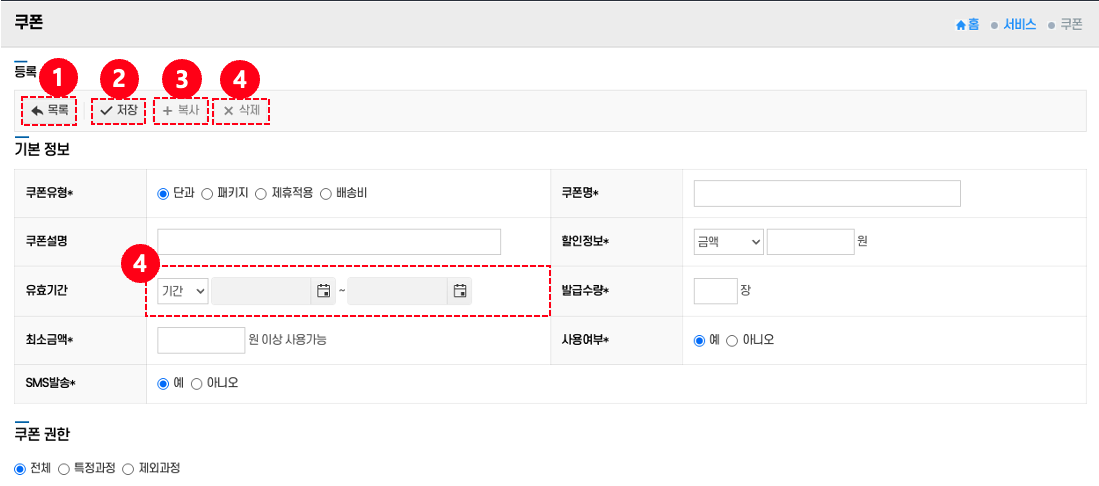Select the 제휴적용 coupon type
This screenshot has height=486, width=1099.
[x=262, y=193]
